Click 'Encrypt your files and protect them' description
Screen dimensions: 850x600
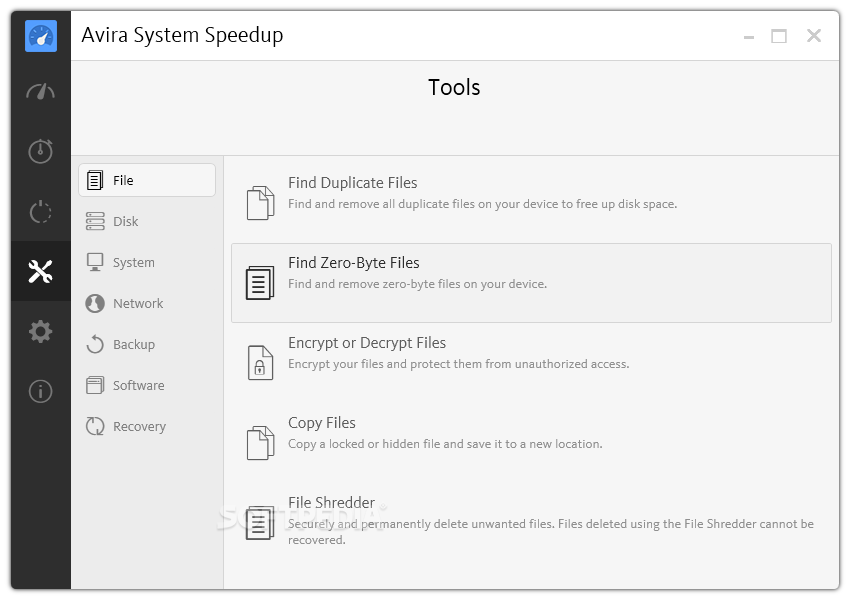(459, 364)
